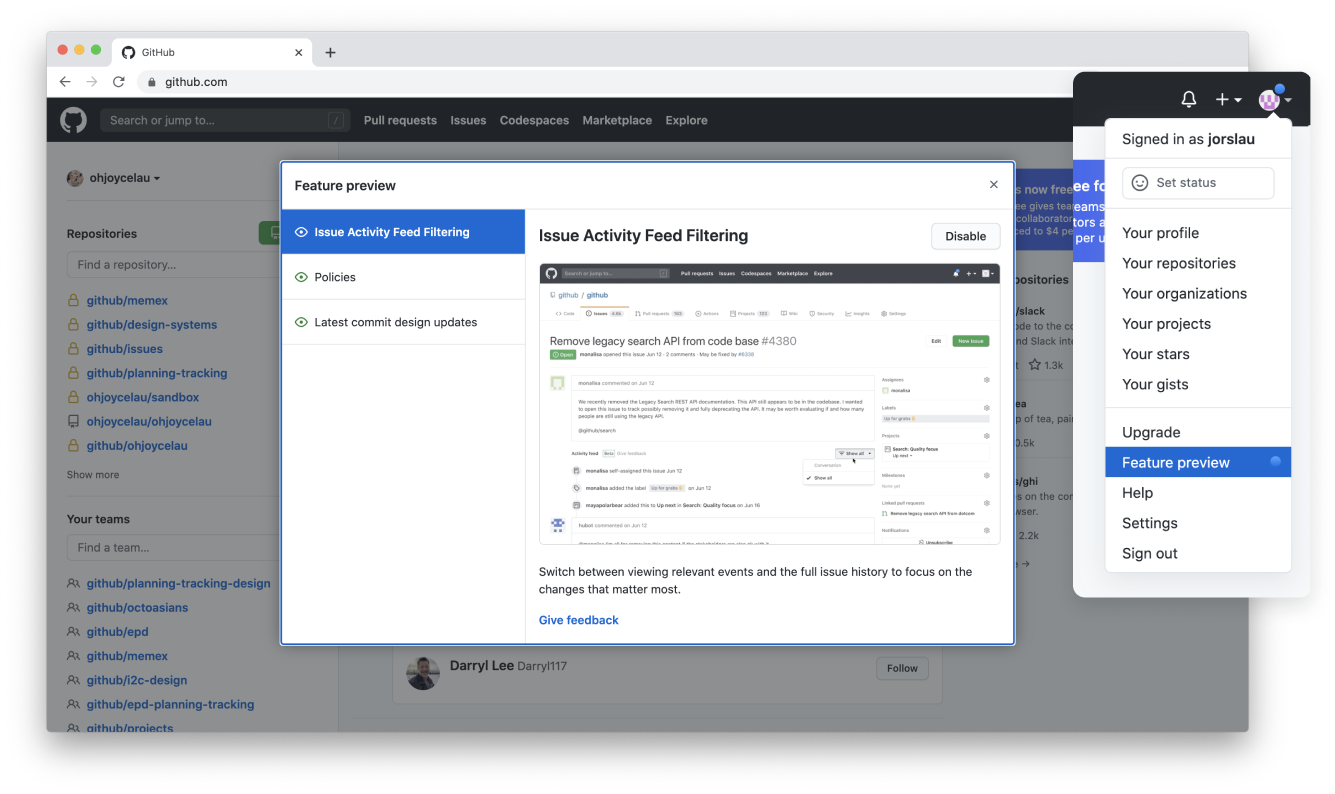Reload the page with refresh icon
Image resolution: width=1335 pixels, height=794 pixels.
tap(119, 82)
